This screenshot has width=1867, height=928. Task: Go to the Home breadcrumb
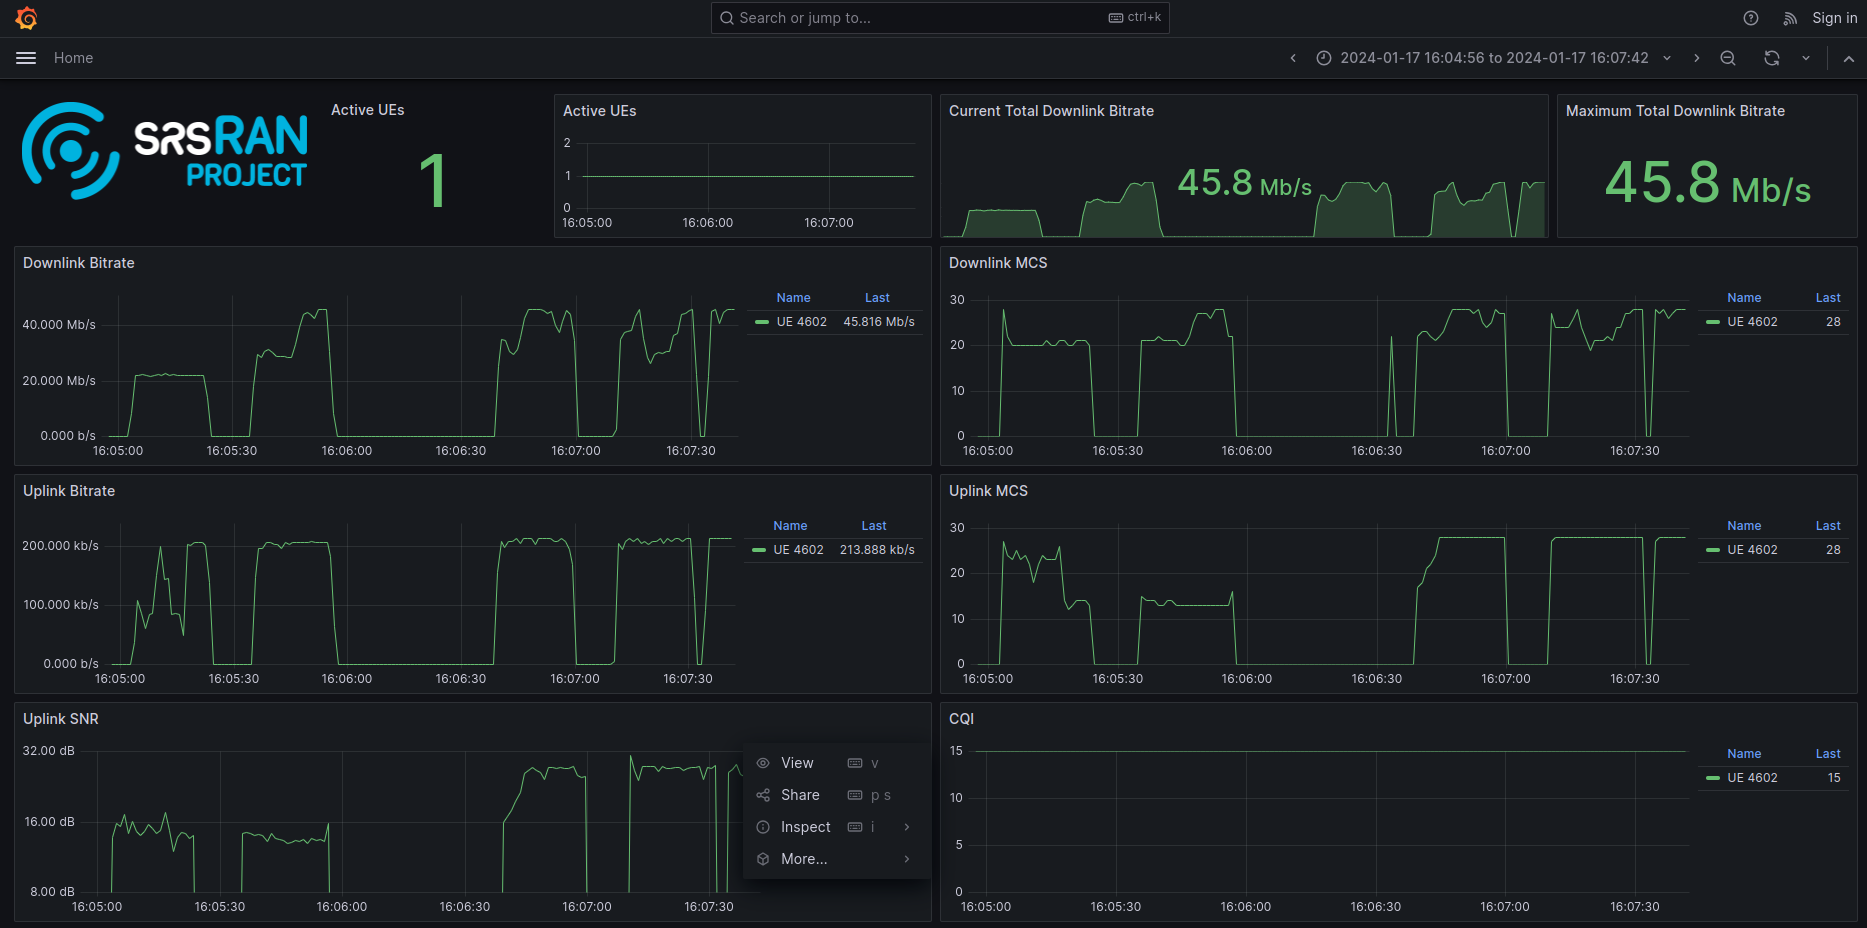[73, 58]
